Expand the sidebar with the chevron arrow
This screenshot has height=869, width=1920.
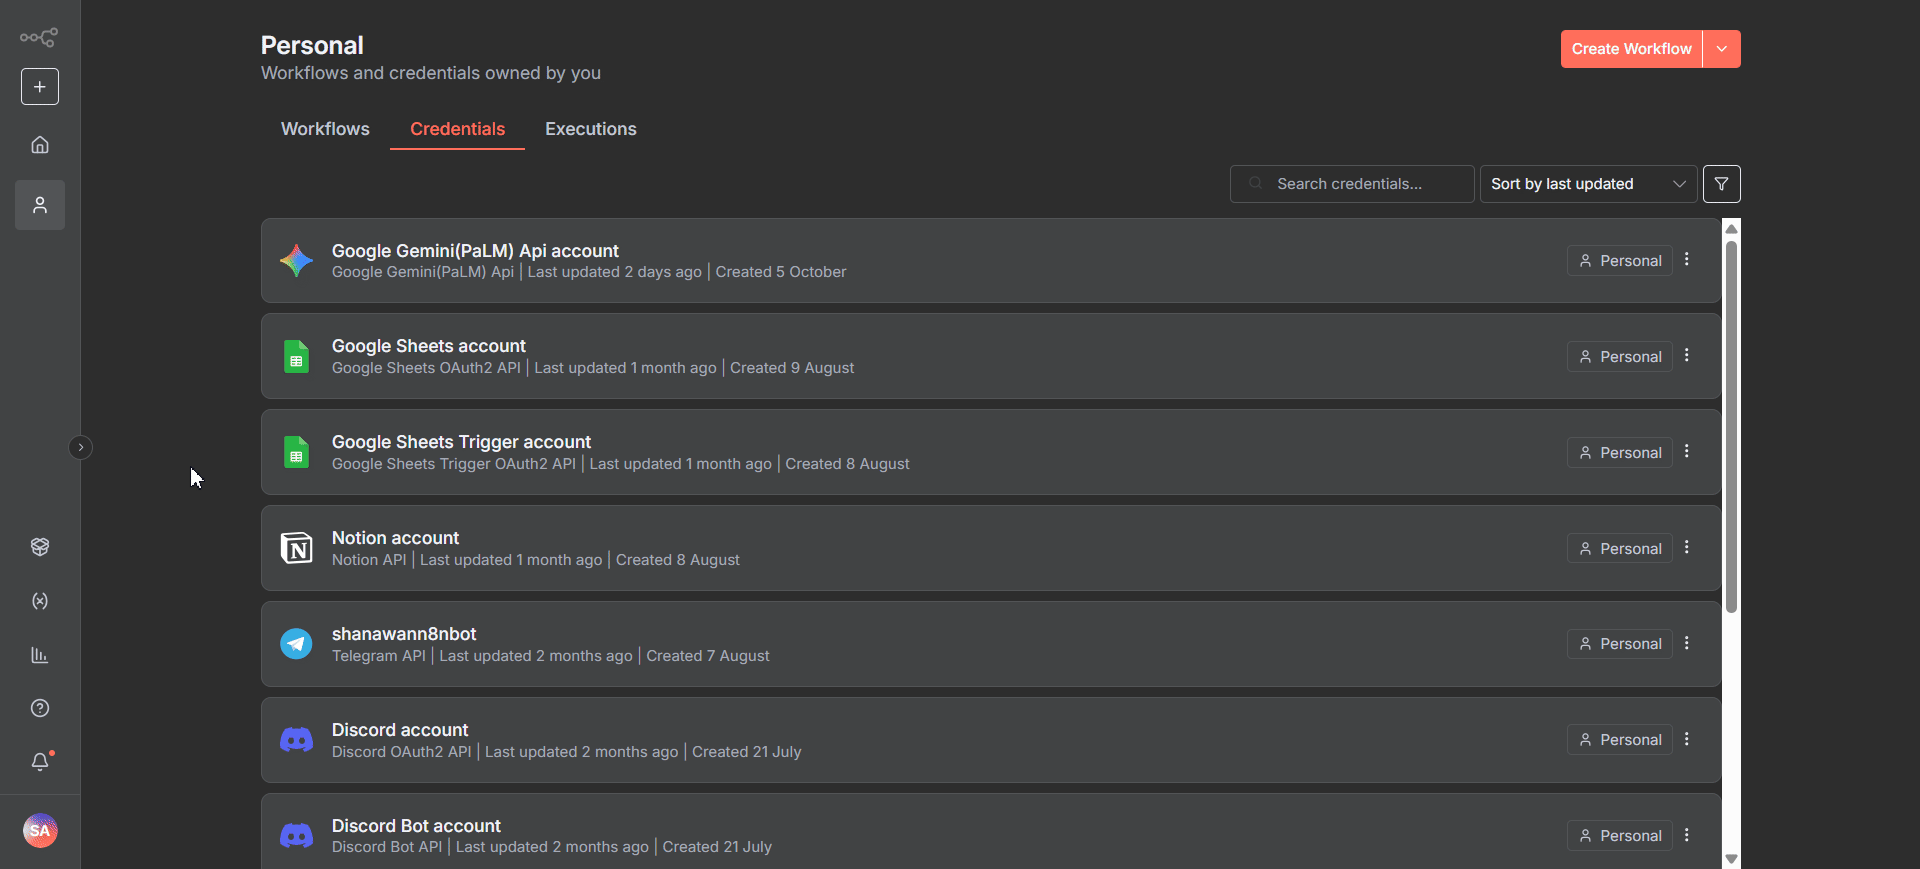coord(80,447)
